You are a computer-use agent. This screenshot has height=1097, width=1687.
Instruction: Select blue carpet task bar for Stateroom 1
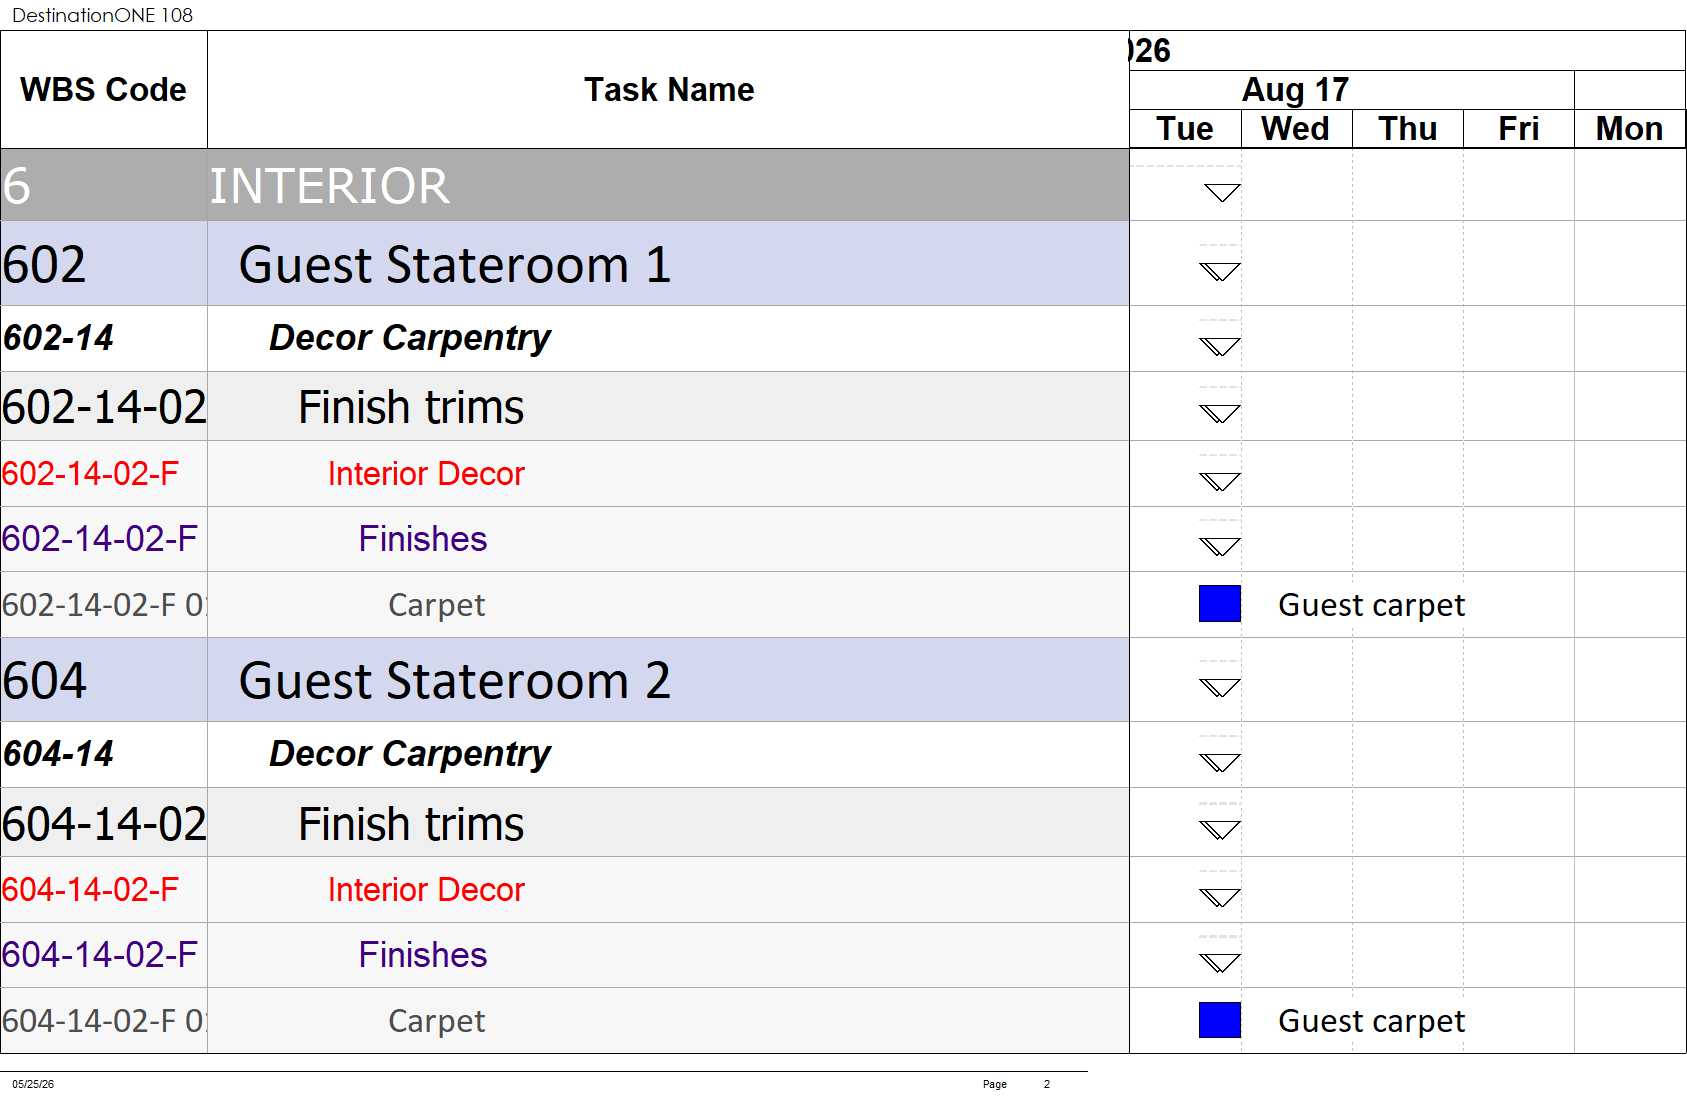1220,604
